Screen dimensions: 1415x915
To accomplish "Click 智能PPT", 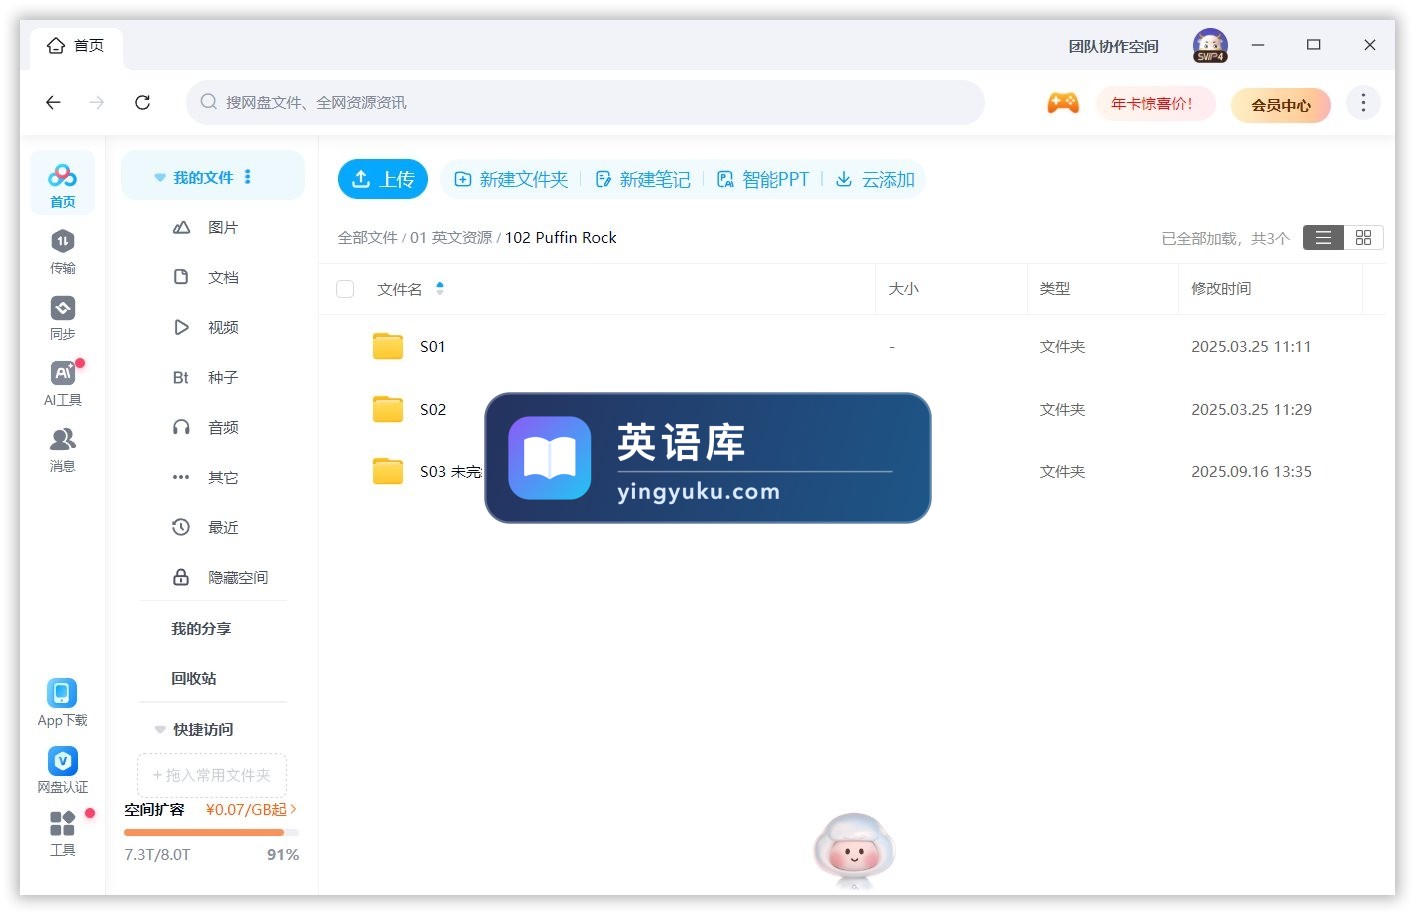I will (763, 179).
